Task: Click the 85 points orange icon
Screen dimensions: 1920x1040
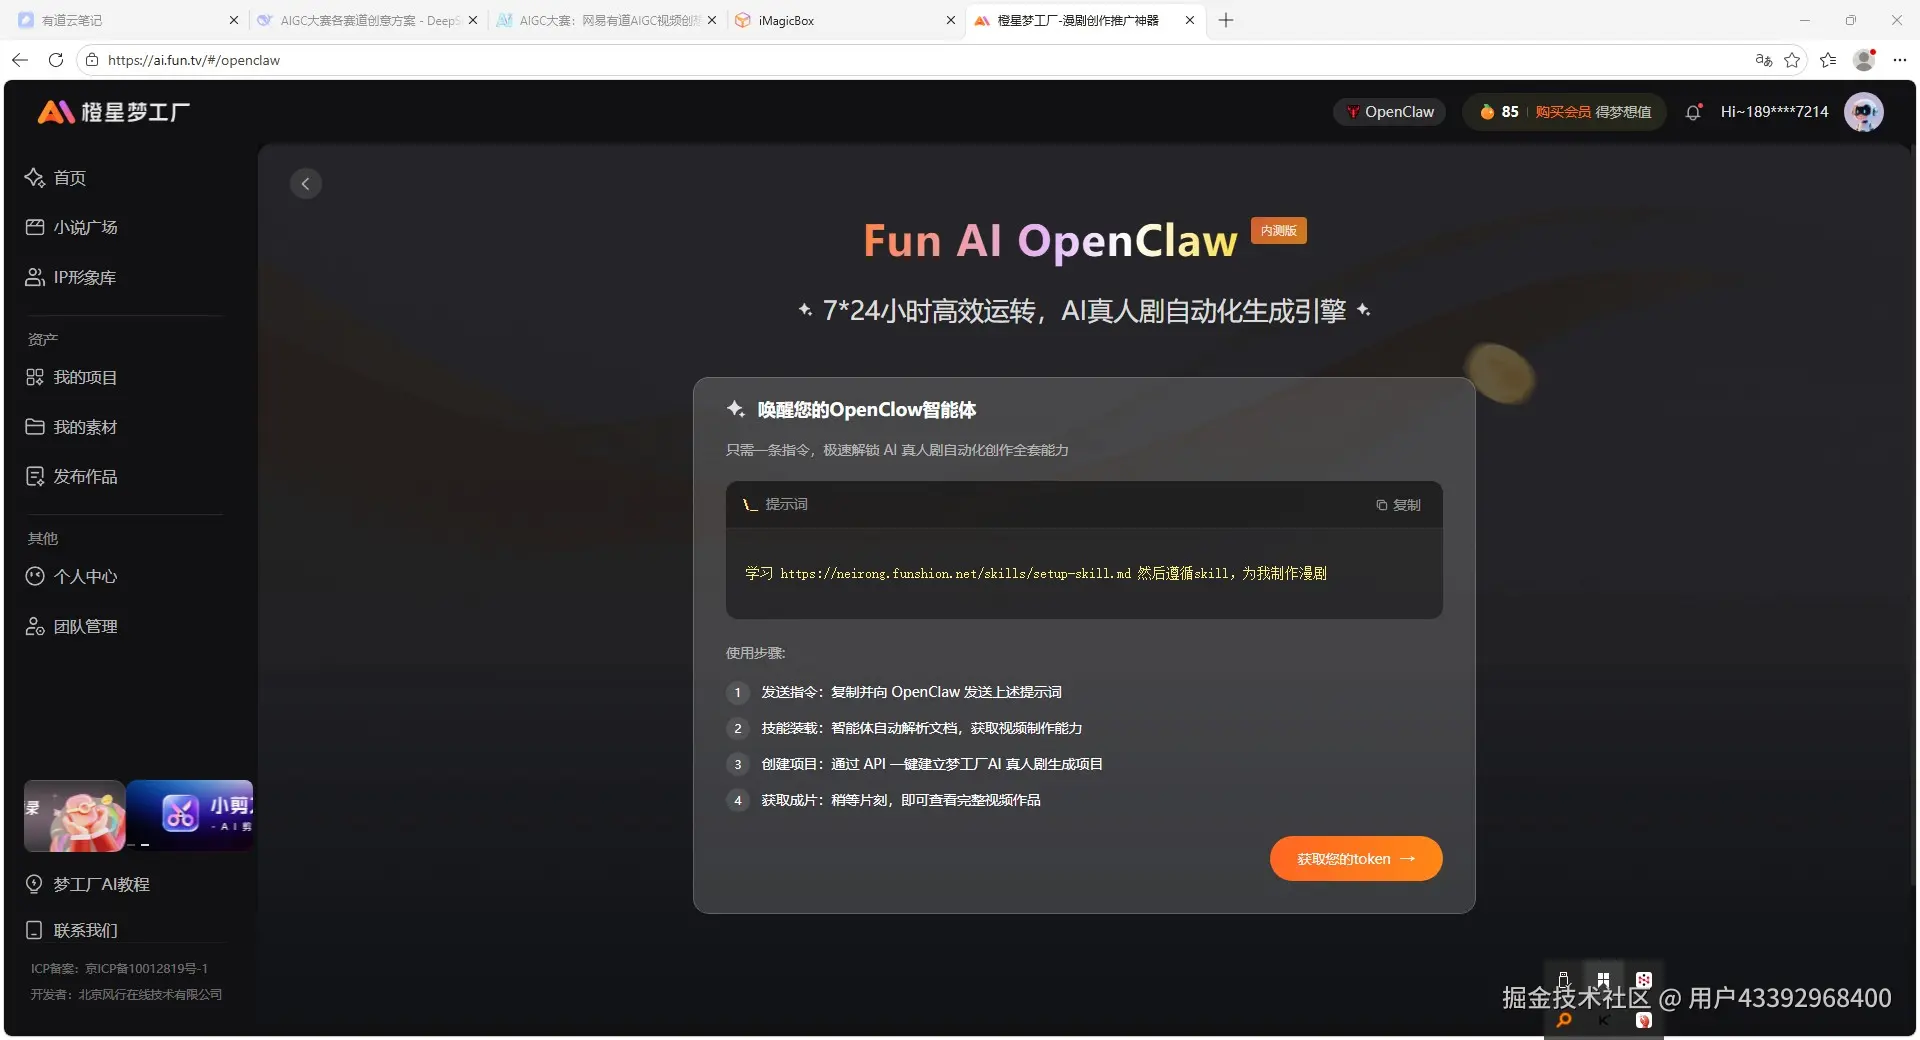Action: [1487, 112]
